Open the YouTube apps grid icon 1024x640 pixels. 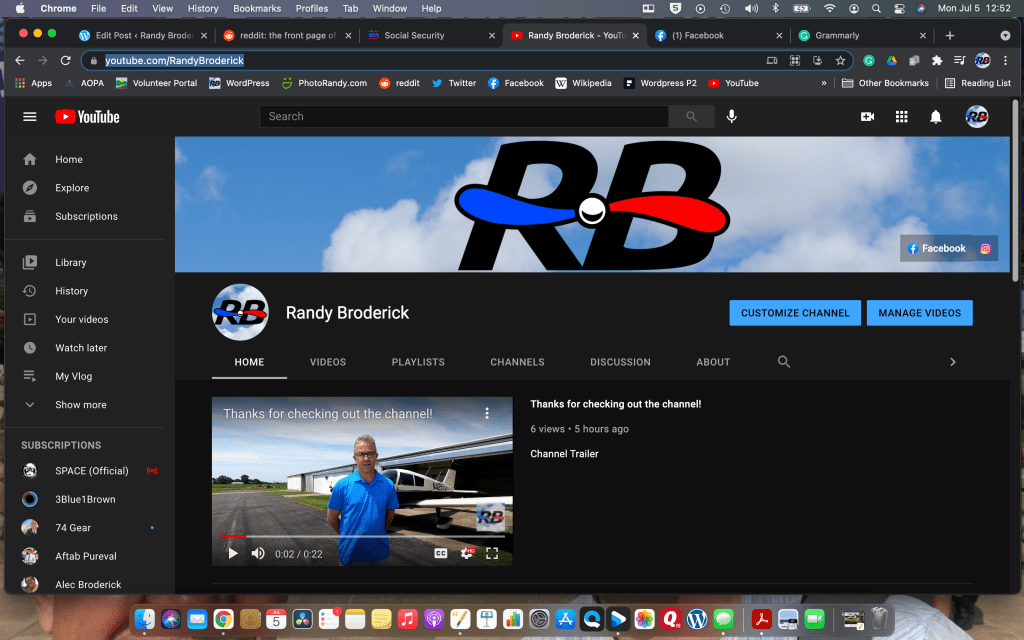tap(901, 117)
